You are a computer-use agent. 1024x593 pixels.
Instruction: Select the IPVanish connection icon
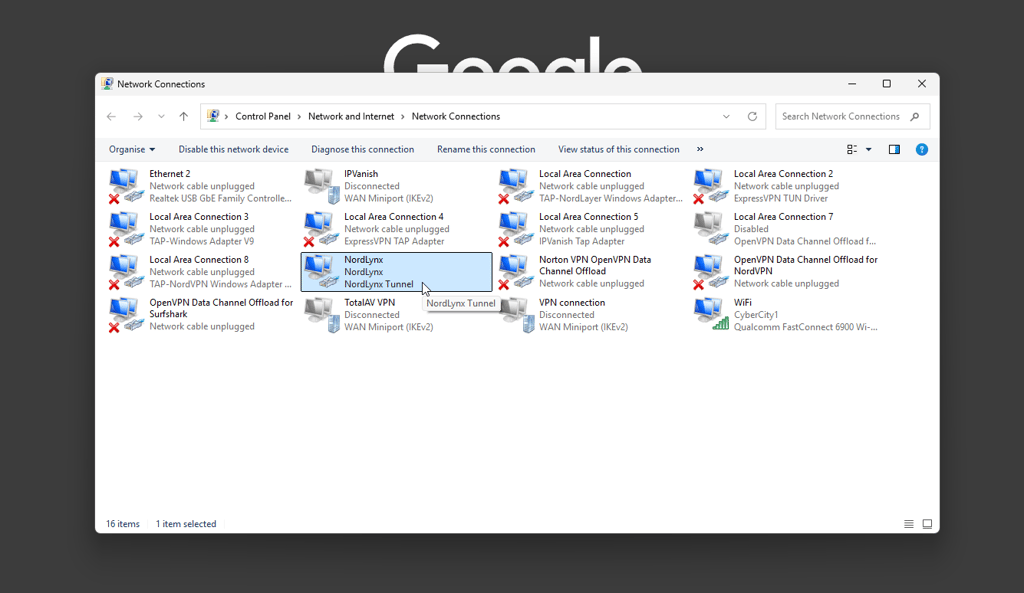tap(322, 186)
